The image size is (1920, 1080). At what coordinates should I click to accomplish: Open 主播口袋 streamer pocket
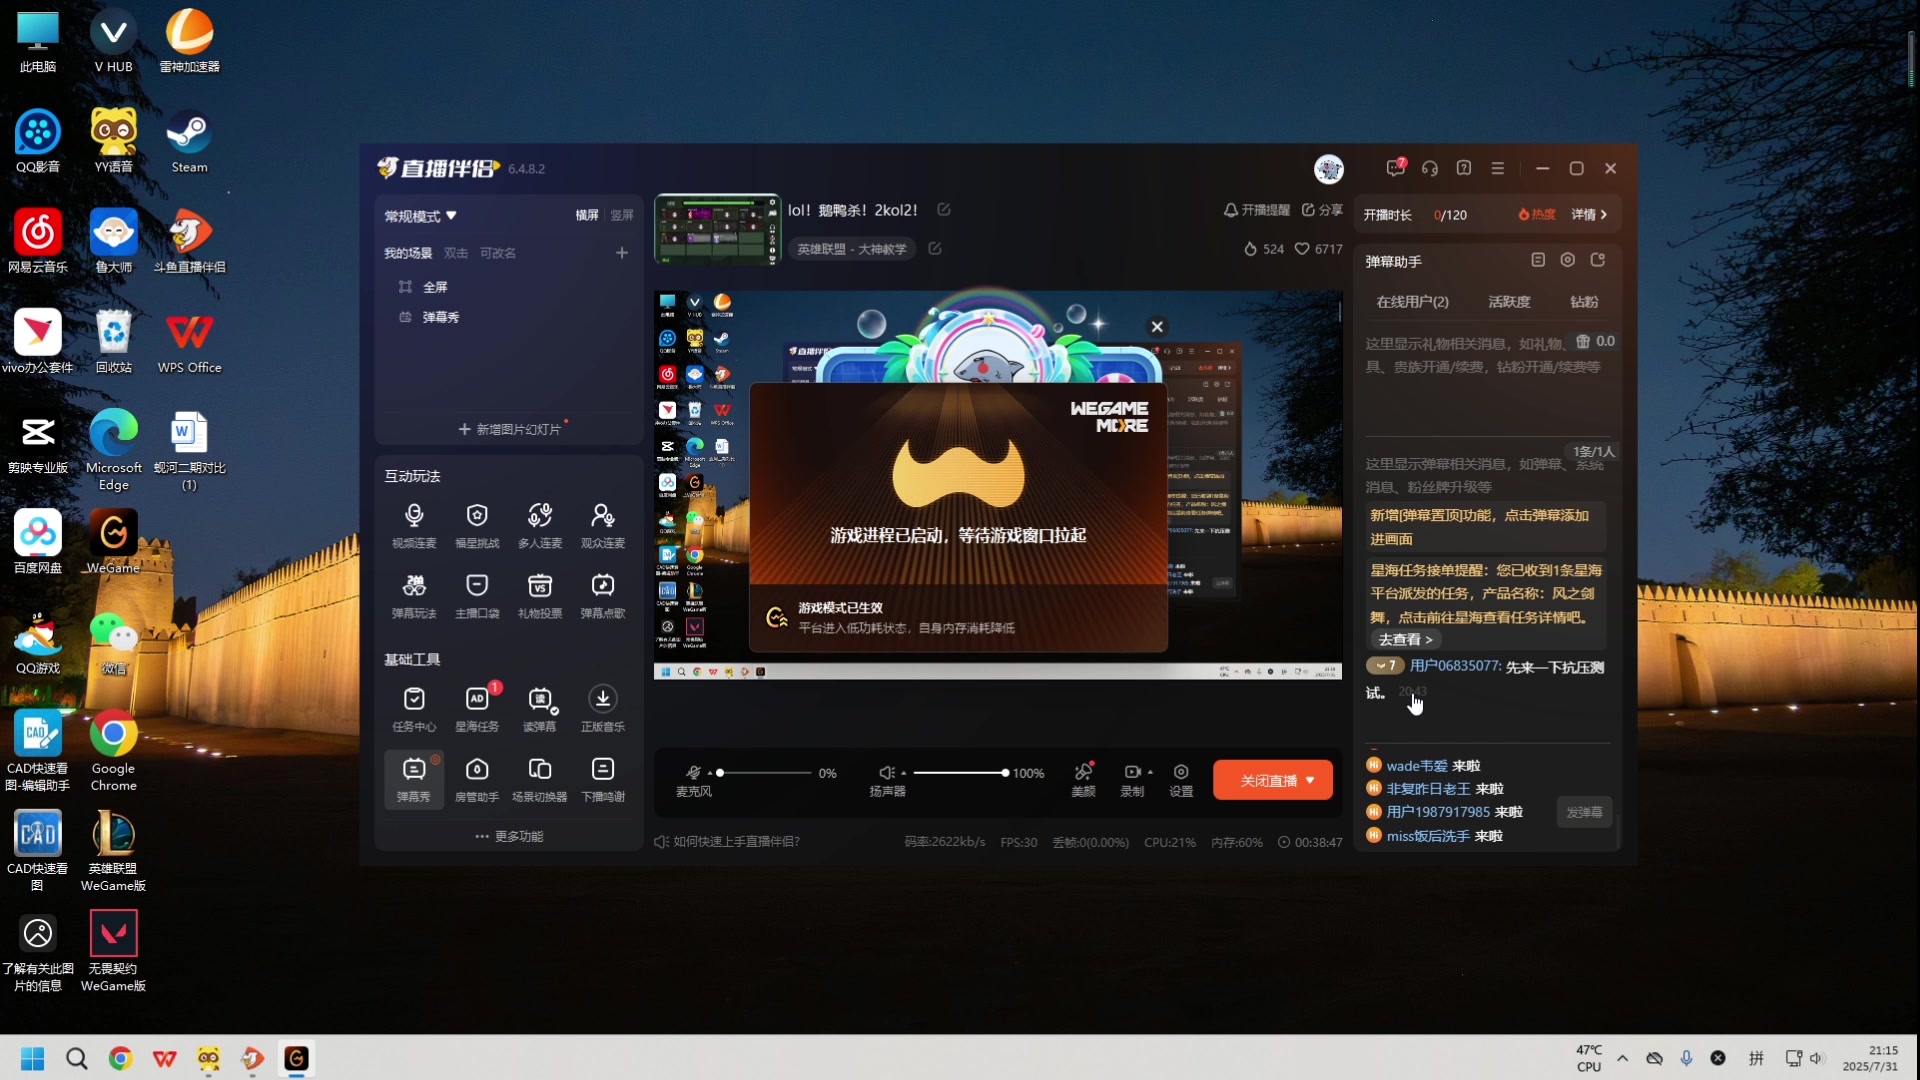(x=477, y=596)
